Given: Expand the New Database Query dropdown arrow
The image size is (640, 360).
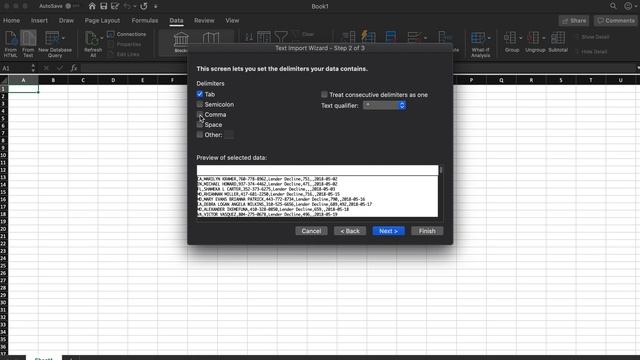Looking at the screenshot, I should coord(63,38).
